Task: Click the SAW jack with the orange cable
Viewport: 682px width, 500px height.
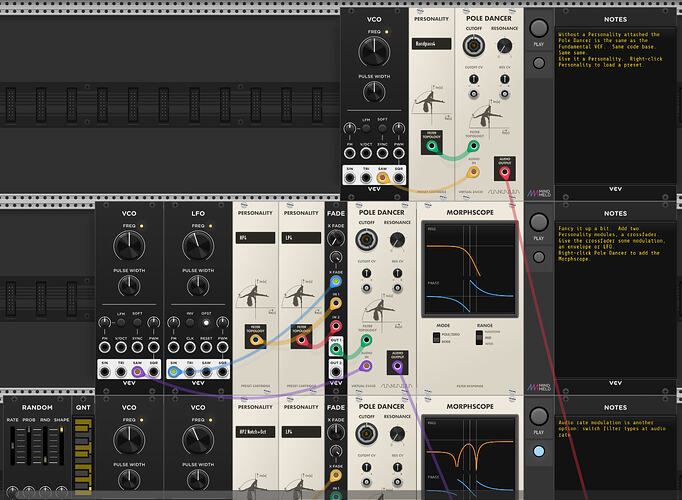Action: pyautogui.click(x=382, y=177)
